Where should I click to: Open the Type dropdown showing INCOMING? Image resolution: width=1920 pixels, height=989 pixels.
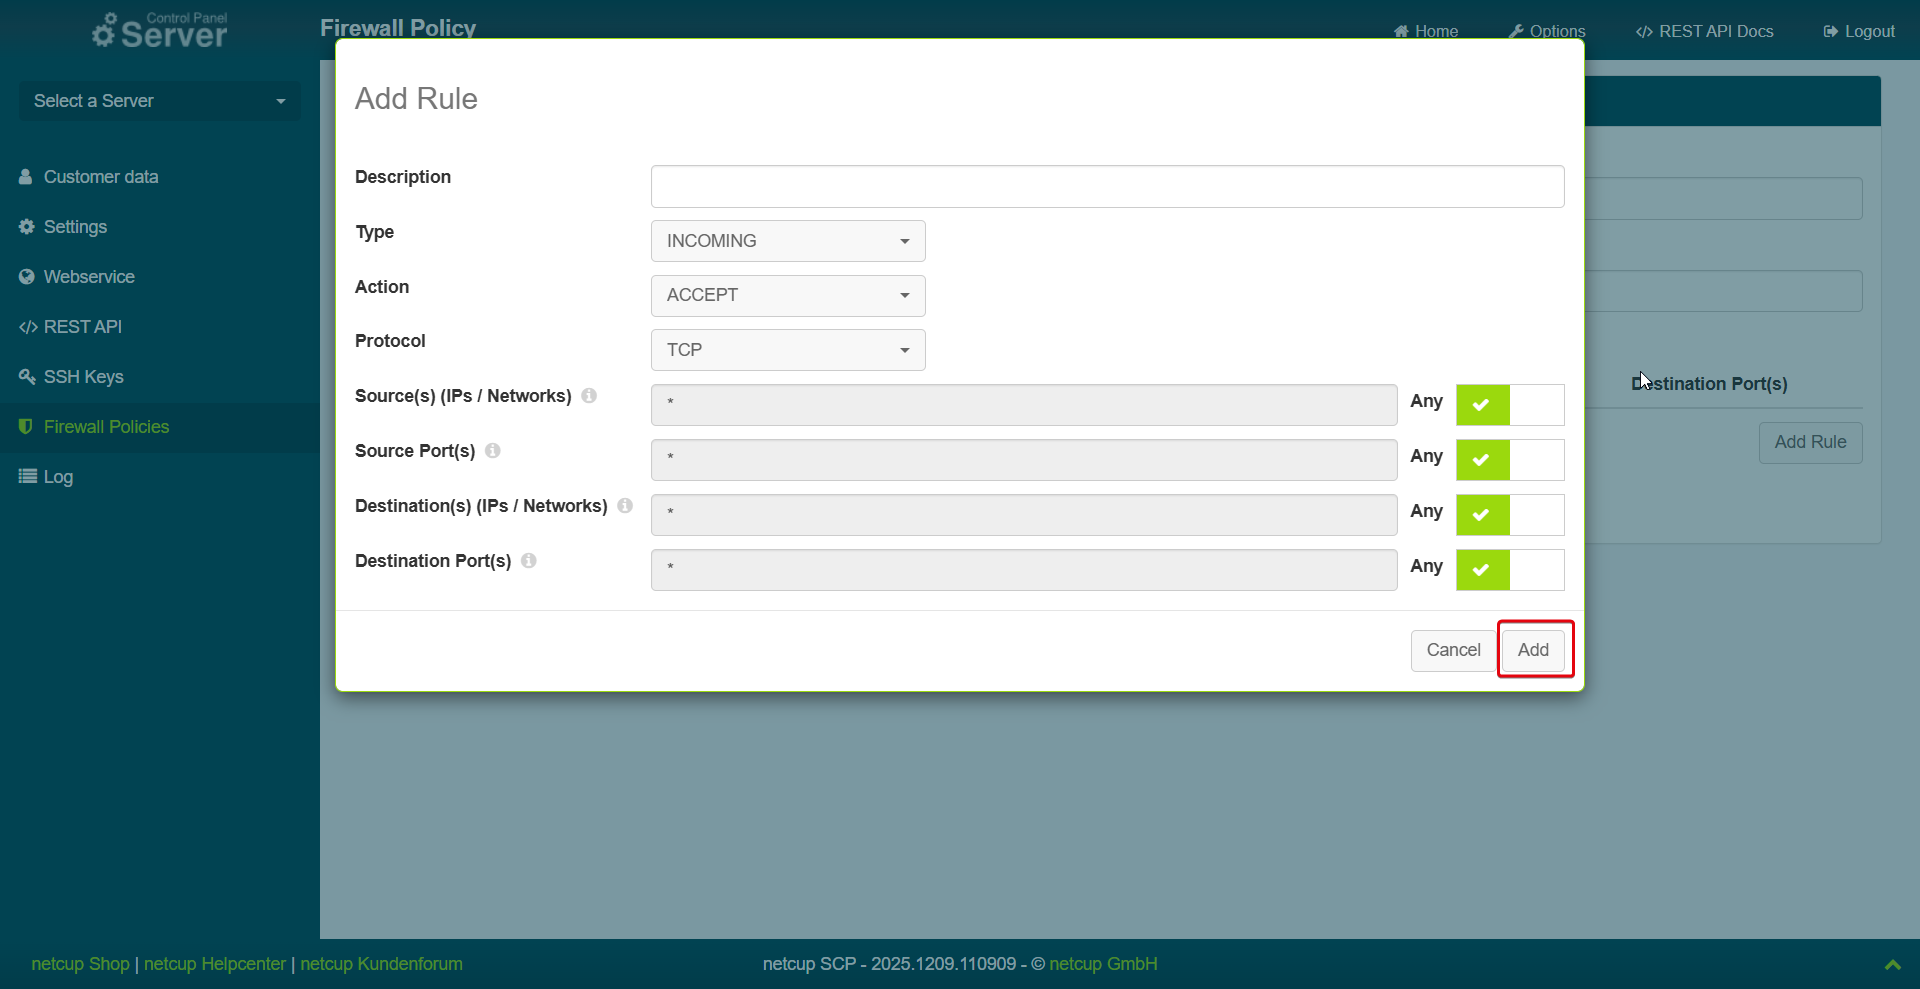[788, 241]
